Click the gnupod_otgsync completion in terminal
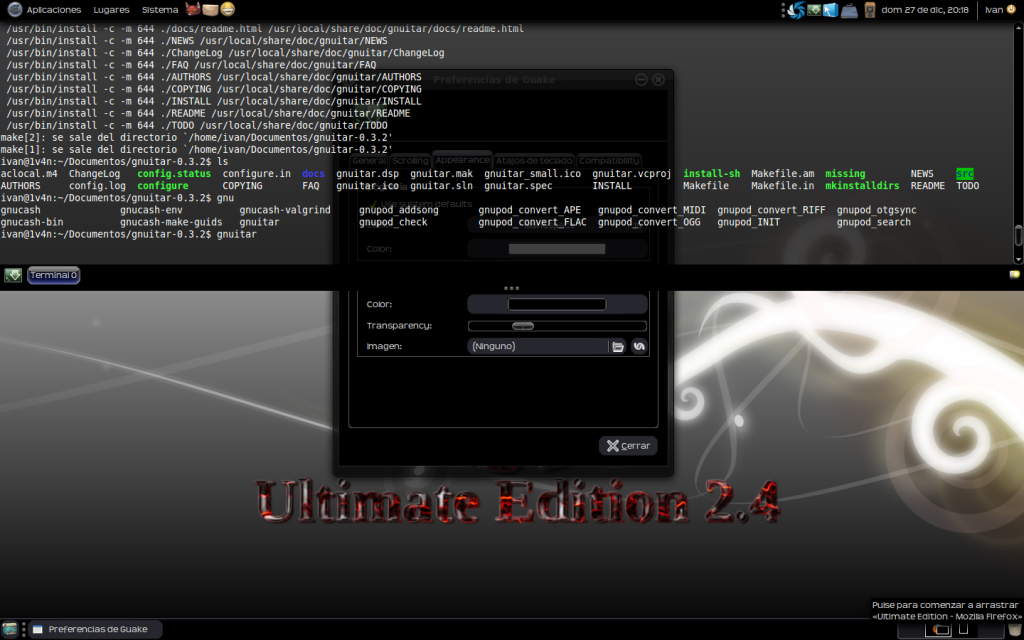Screen dimensions: 1024x640 (x=876, y=210)
